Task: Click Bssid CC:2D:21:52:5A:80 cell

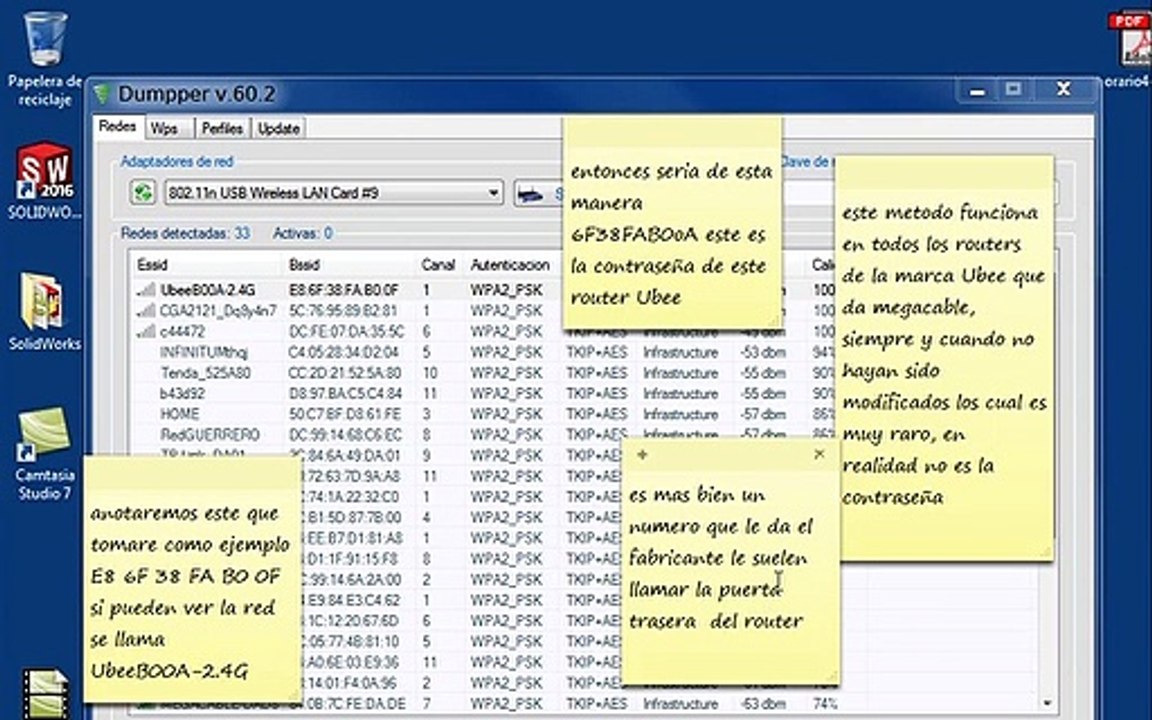Action: [345, 372]
